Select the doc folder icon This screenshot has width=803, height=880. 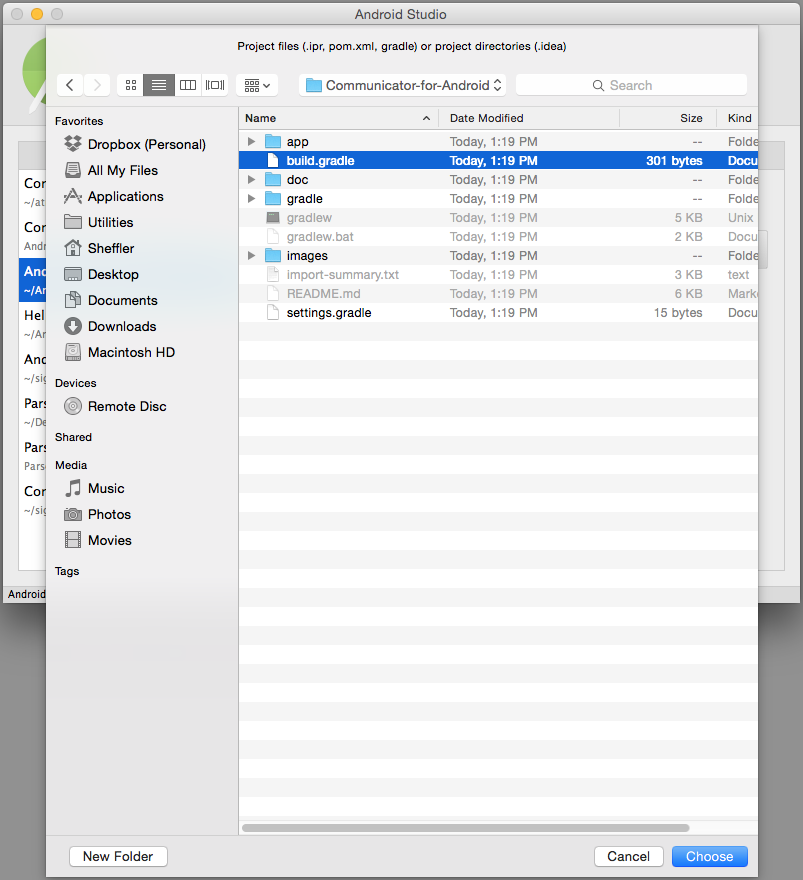click(x=273, y=180)
